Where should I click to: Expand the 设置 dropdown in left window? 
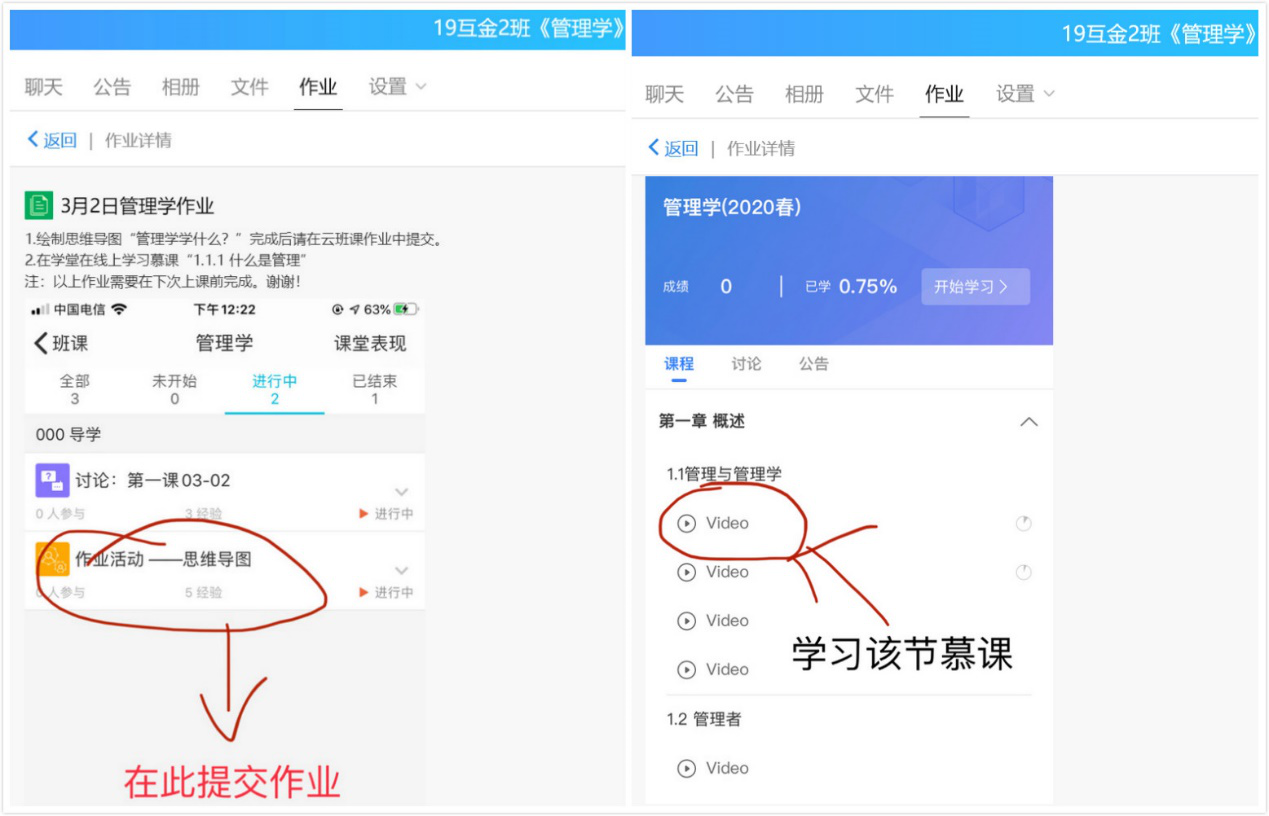(x=397, y=87)
